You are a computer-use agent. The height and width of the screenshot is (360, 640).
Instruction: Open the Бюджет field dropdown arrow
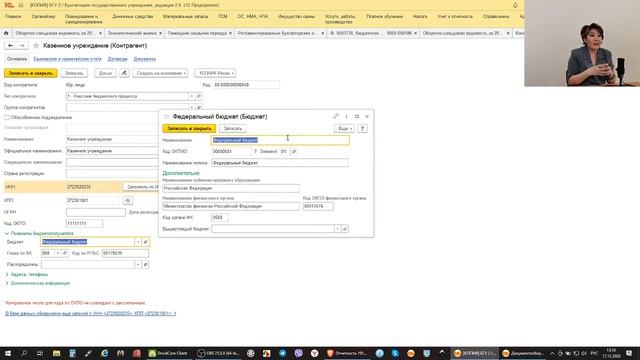point(138,242)
